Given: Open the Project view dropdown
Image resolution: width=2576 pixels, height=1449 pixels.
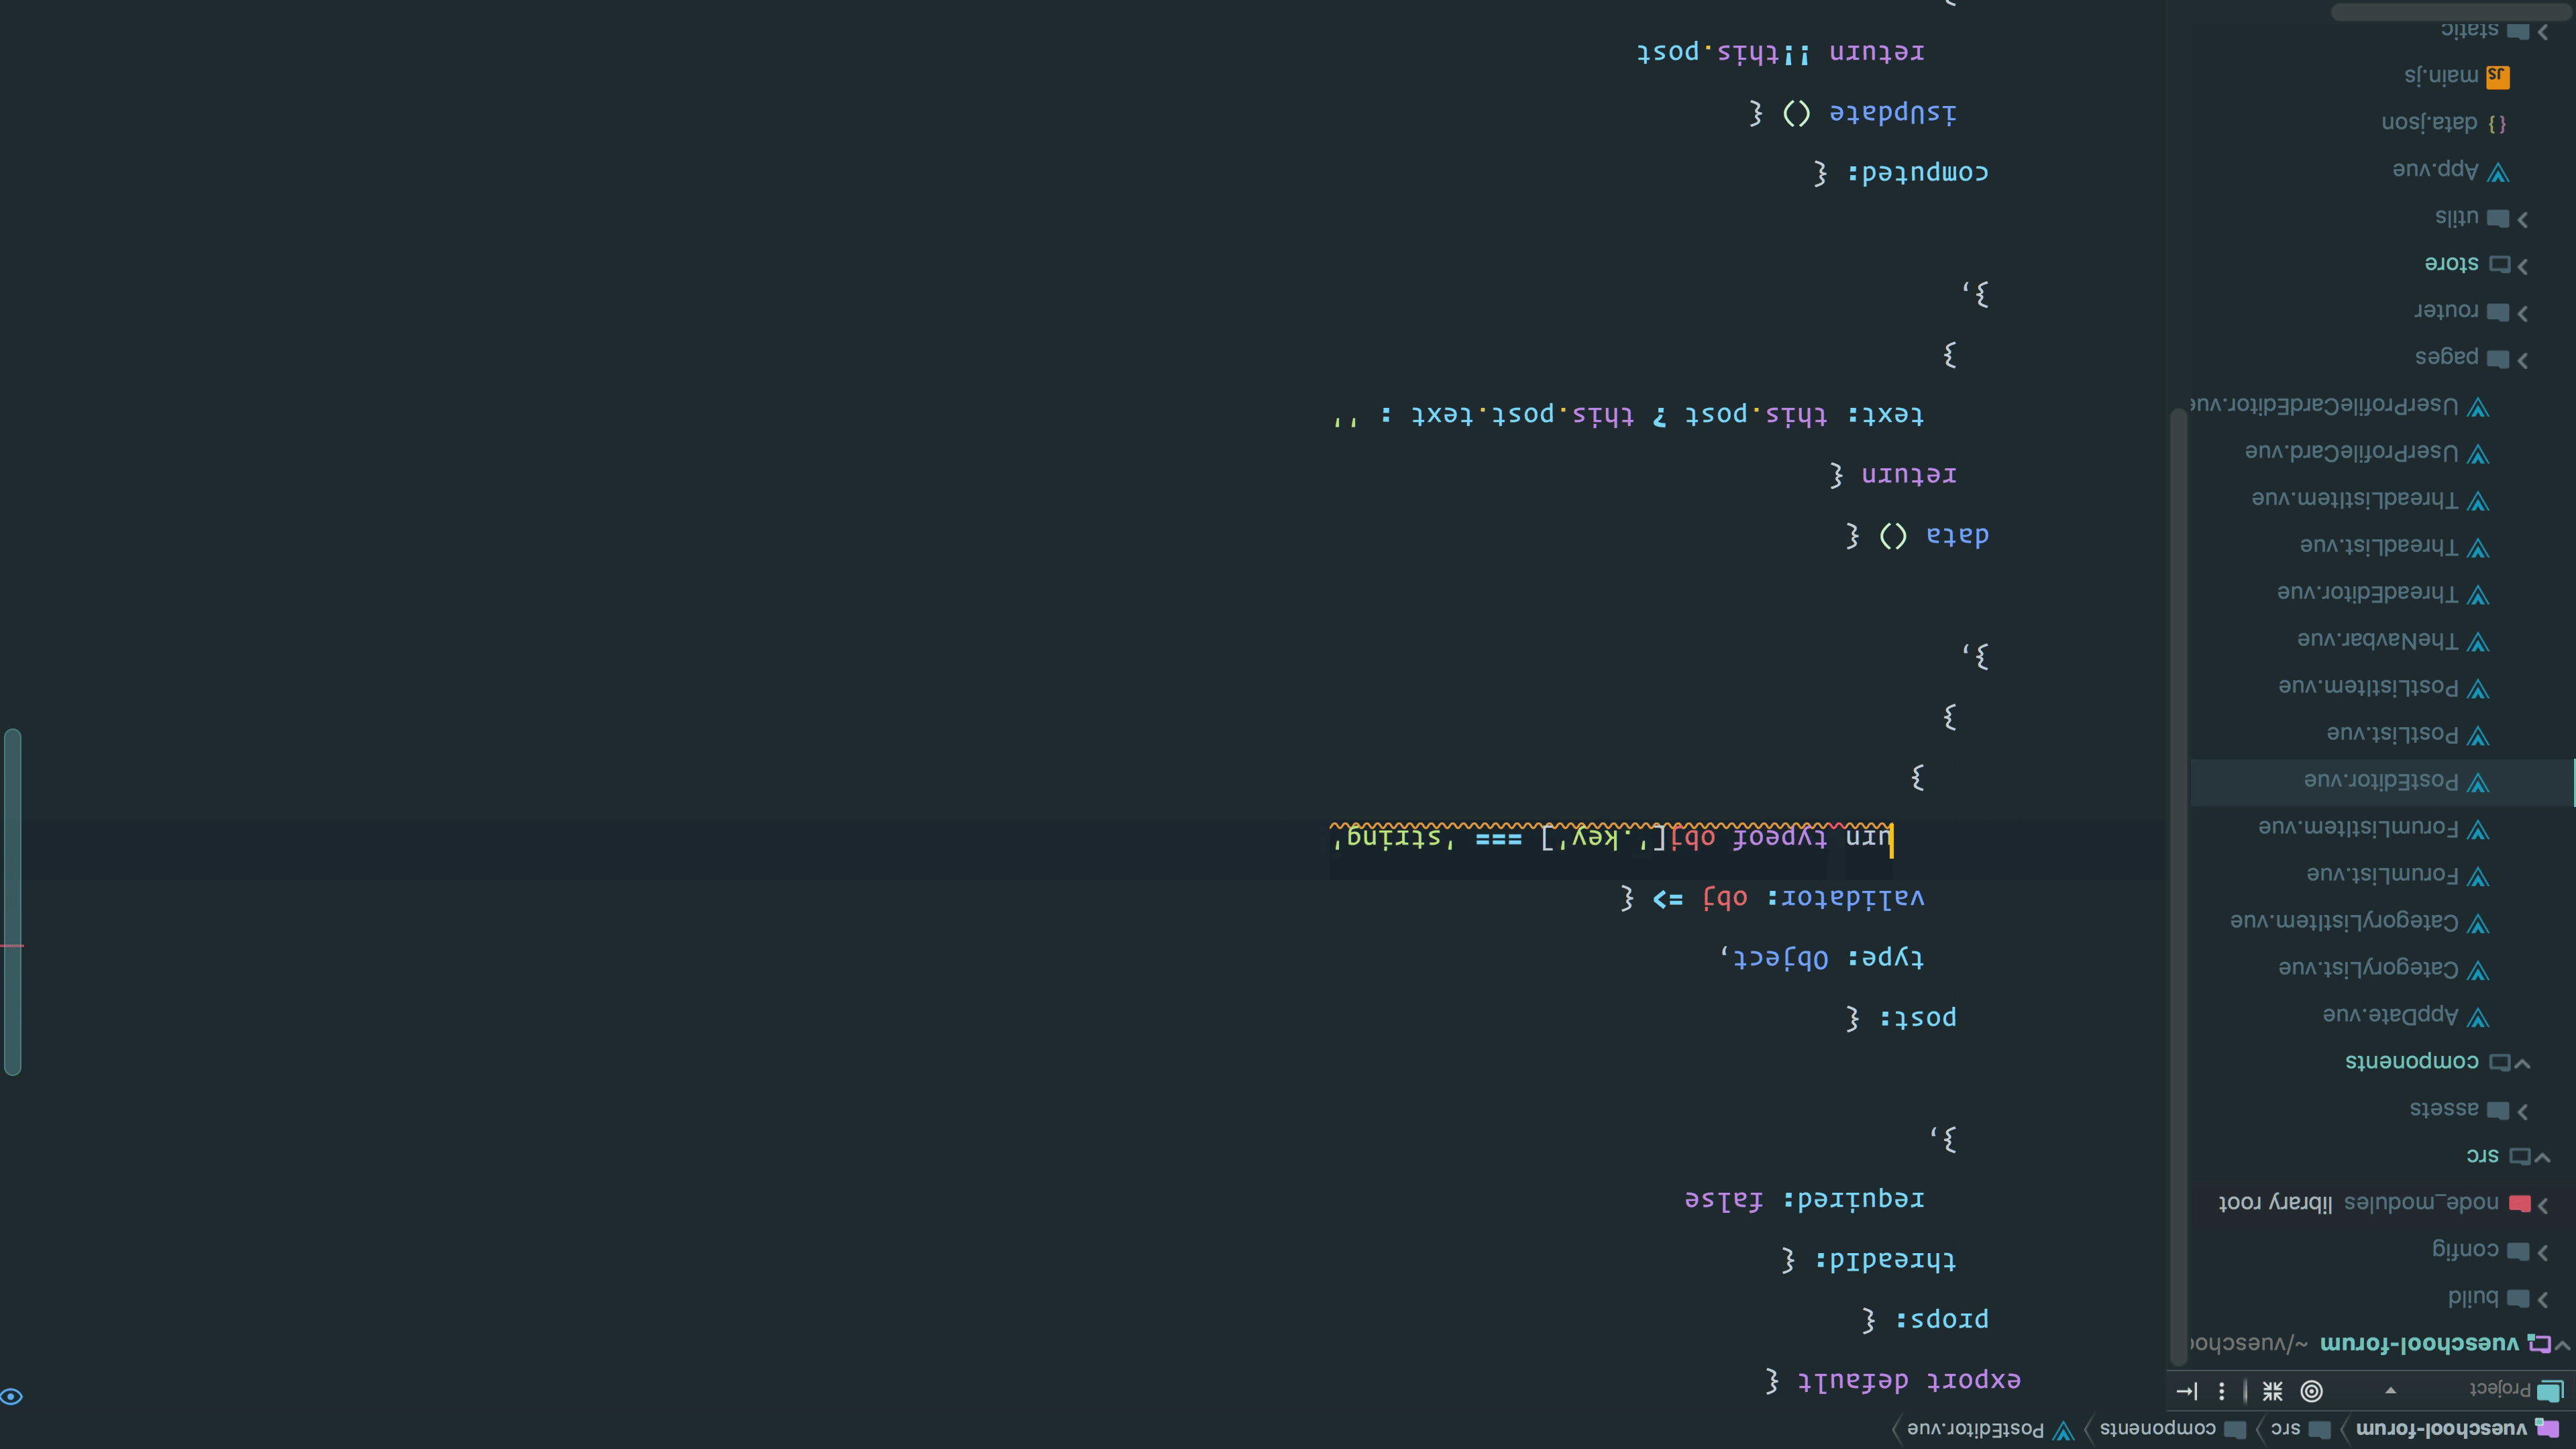Looking at the screenshot, I should tap(2391, 1390).
